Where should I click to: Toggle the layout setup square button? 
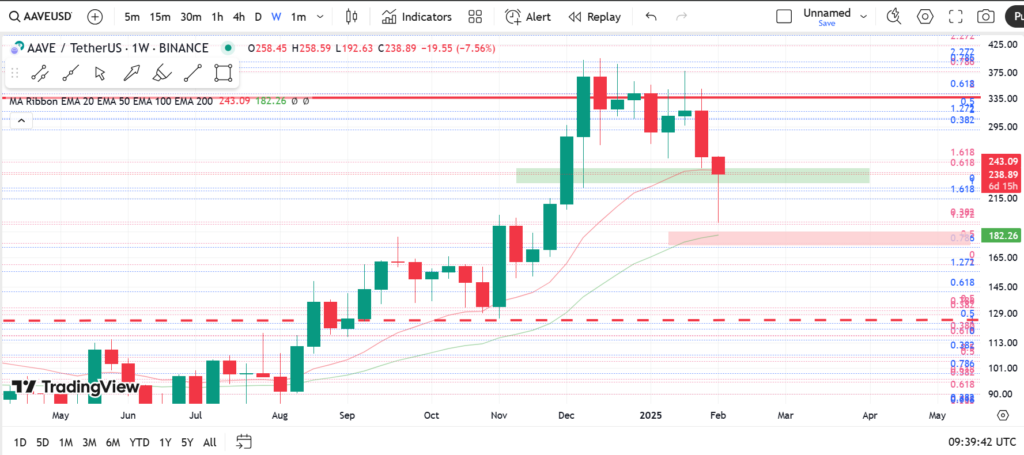[x=785, y=17]
